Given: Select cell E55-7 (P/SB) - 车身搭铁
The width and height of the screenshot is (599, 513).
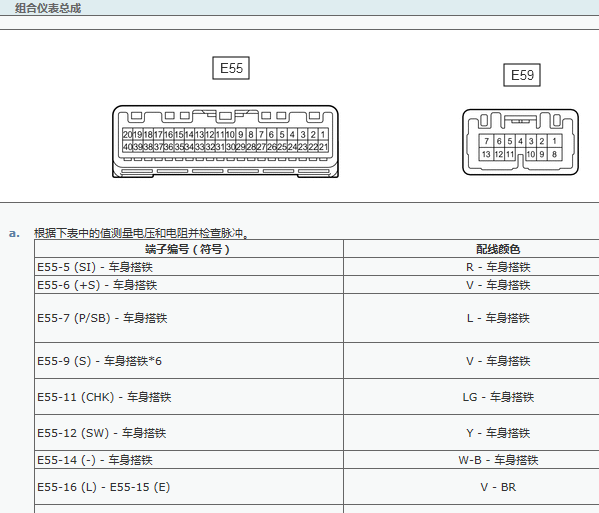Looking at the screenshot, I should click(189, 318).
